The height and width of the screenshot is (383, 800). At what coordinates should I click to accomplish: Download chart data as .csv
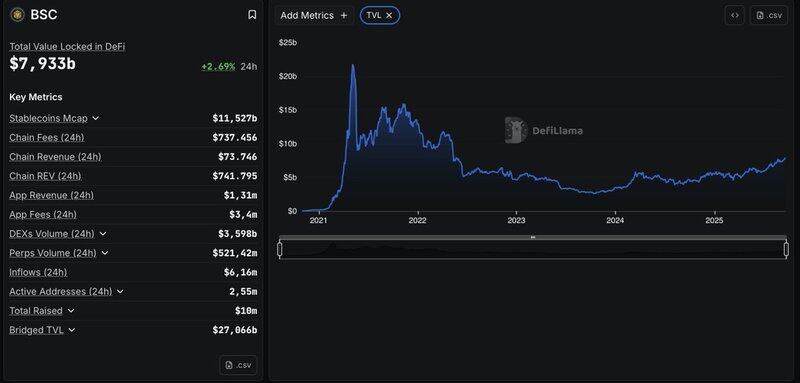pos(769,15)
